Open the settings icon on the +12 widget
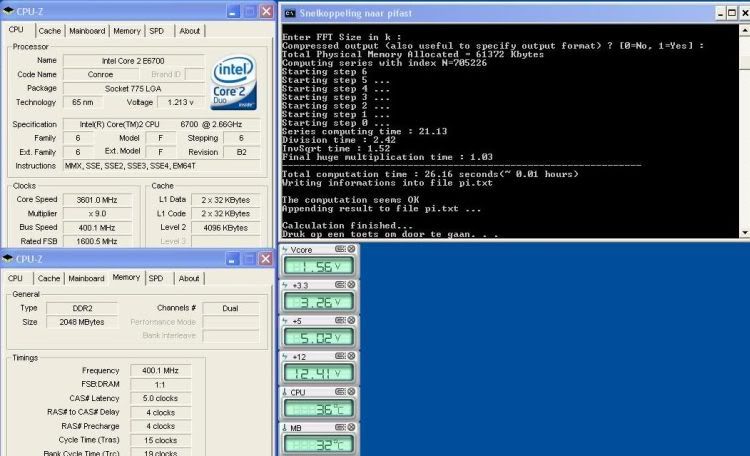 pyautogui.click(x=340, y=356)
